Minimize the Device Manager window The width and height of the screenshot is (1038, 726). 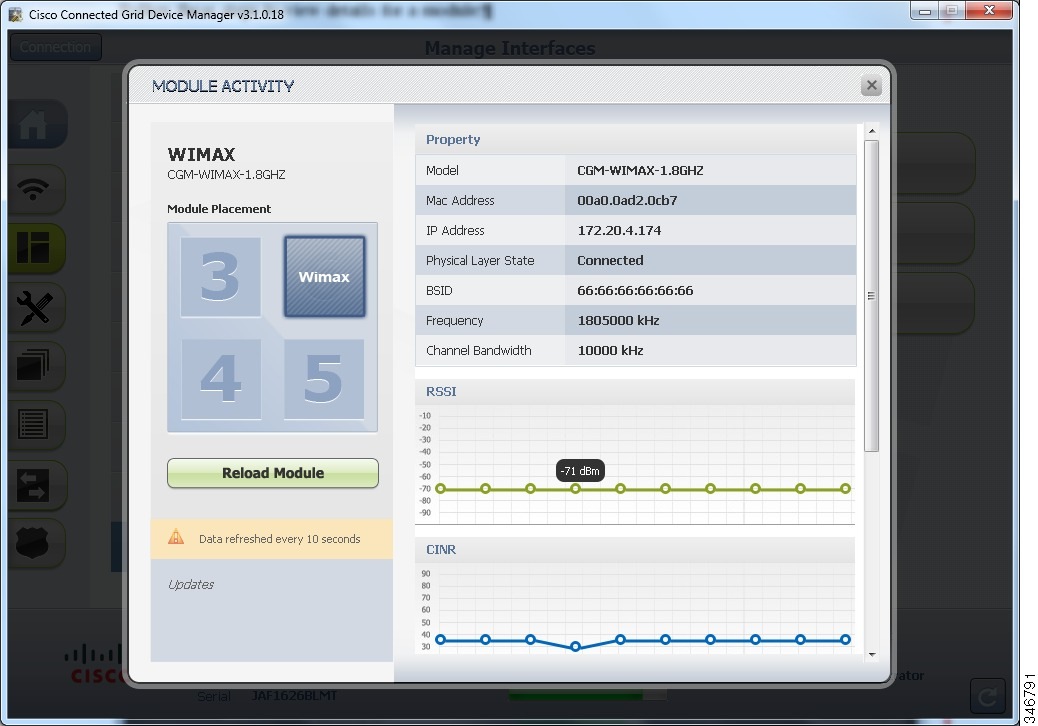(x=925, y=11)
